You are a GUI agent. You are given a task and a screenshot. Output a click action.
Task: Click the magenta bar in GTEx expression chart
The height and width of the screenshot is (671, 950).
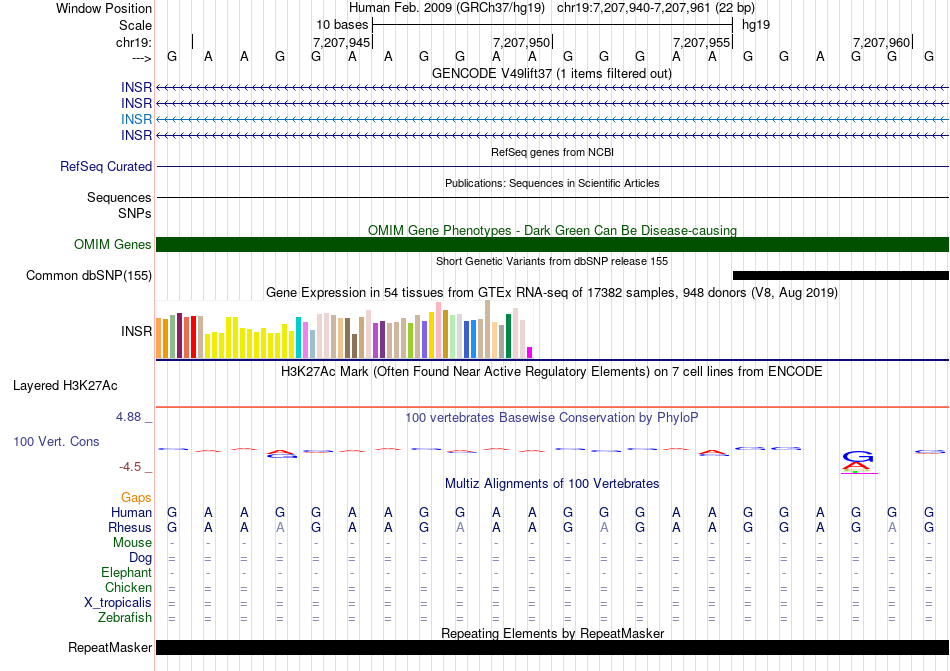click(x=529, y=352)
